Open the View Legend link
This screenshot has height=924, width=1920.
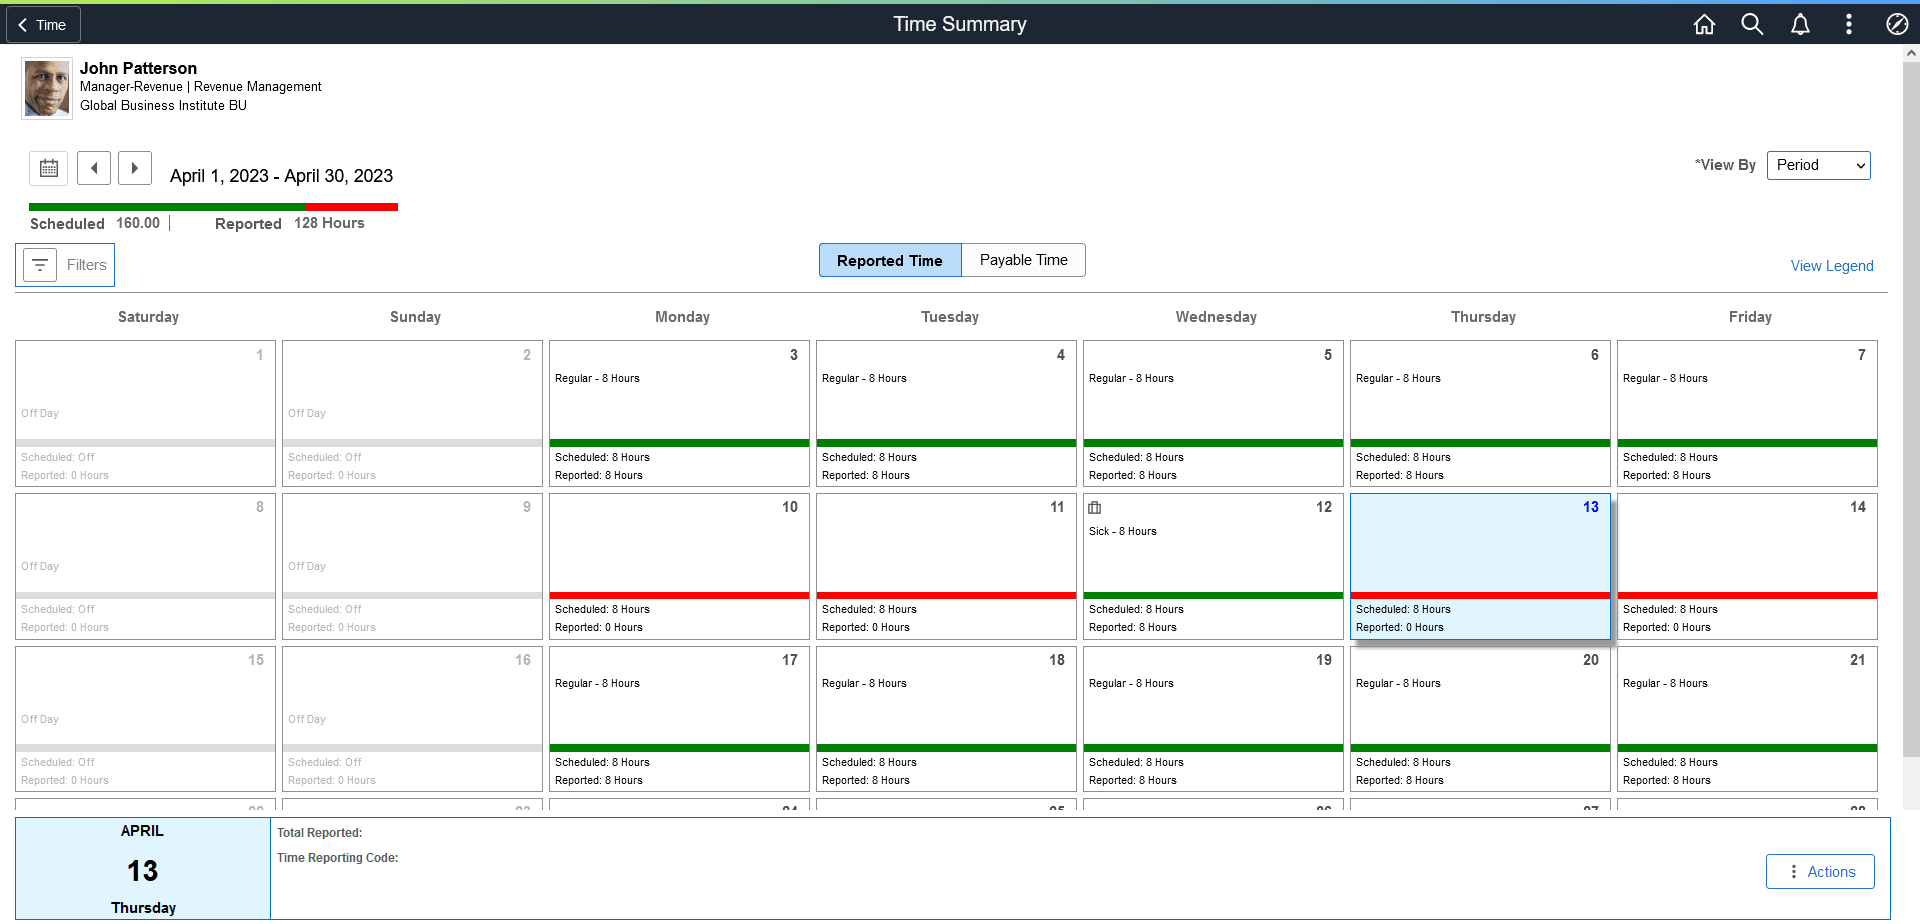1831,265
